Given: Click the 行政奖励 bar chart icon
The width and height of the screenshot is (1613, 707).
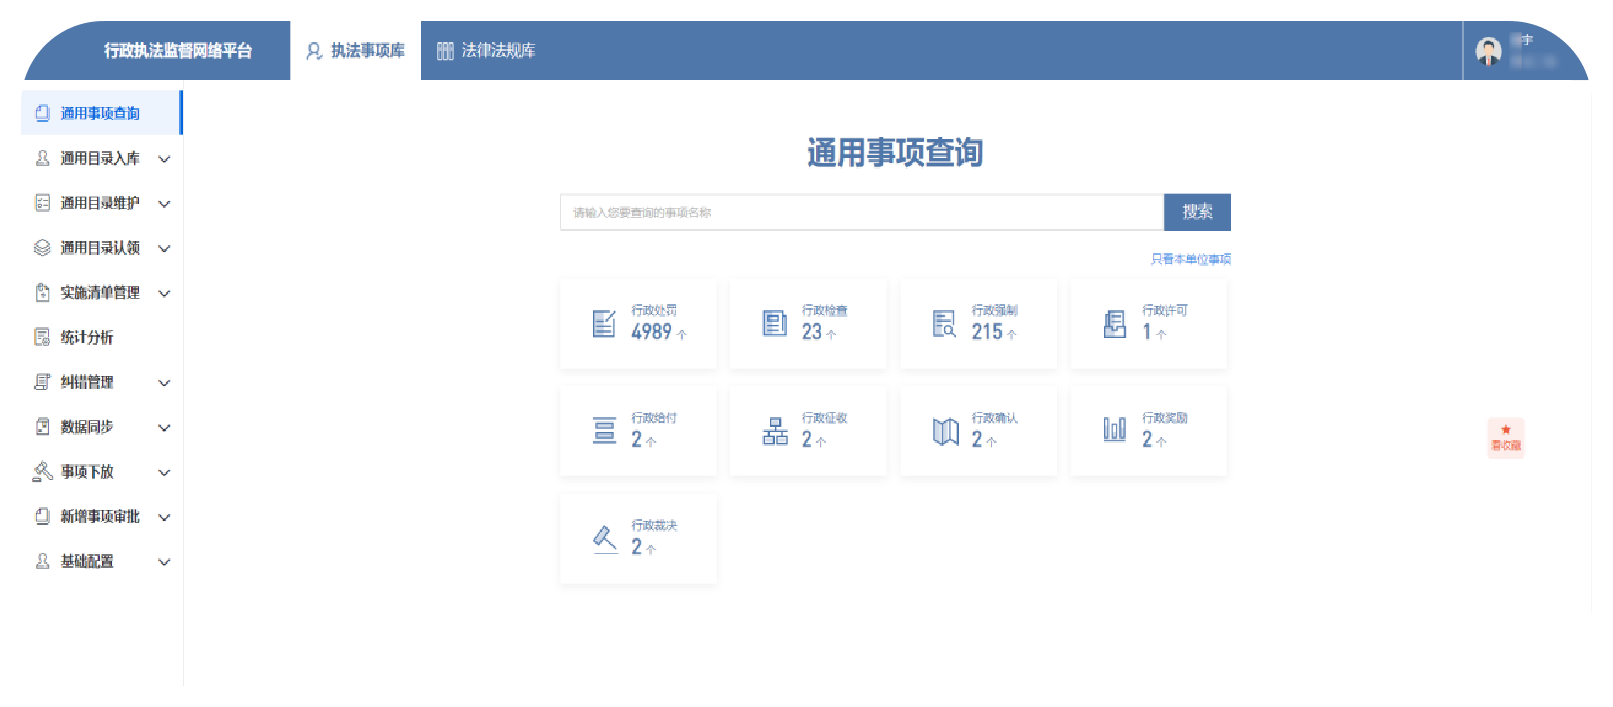Looking at the screenshot, I should pyautogui.click(x=1114, y=429).
